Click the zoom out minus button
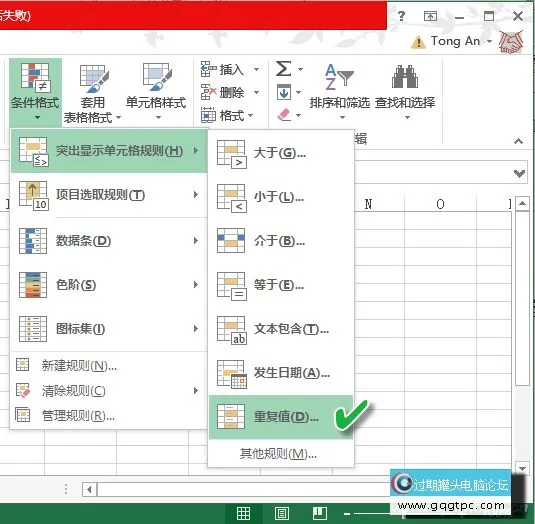535x524 pixels. pos(347,513)
